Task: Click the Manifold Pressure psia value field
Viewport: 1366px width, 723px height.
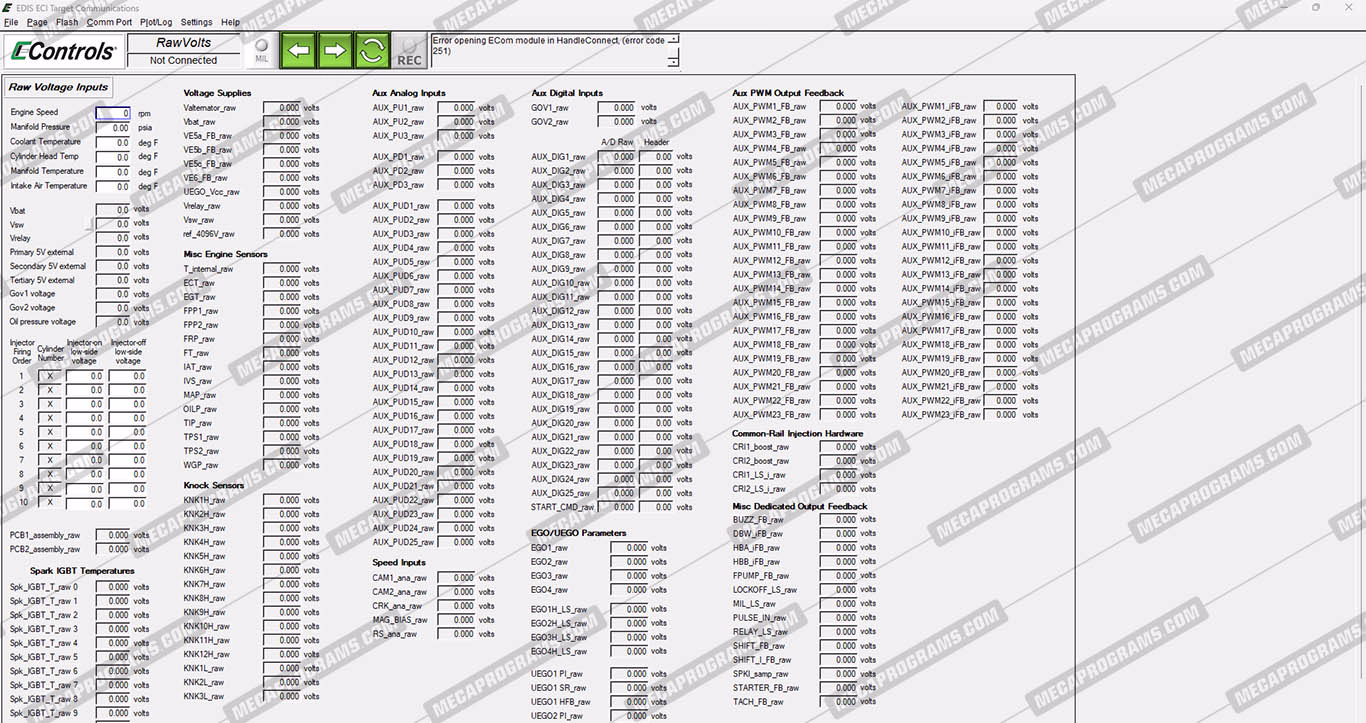Action: pyautogui.click(x=113, y=128)
